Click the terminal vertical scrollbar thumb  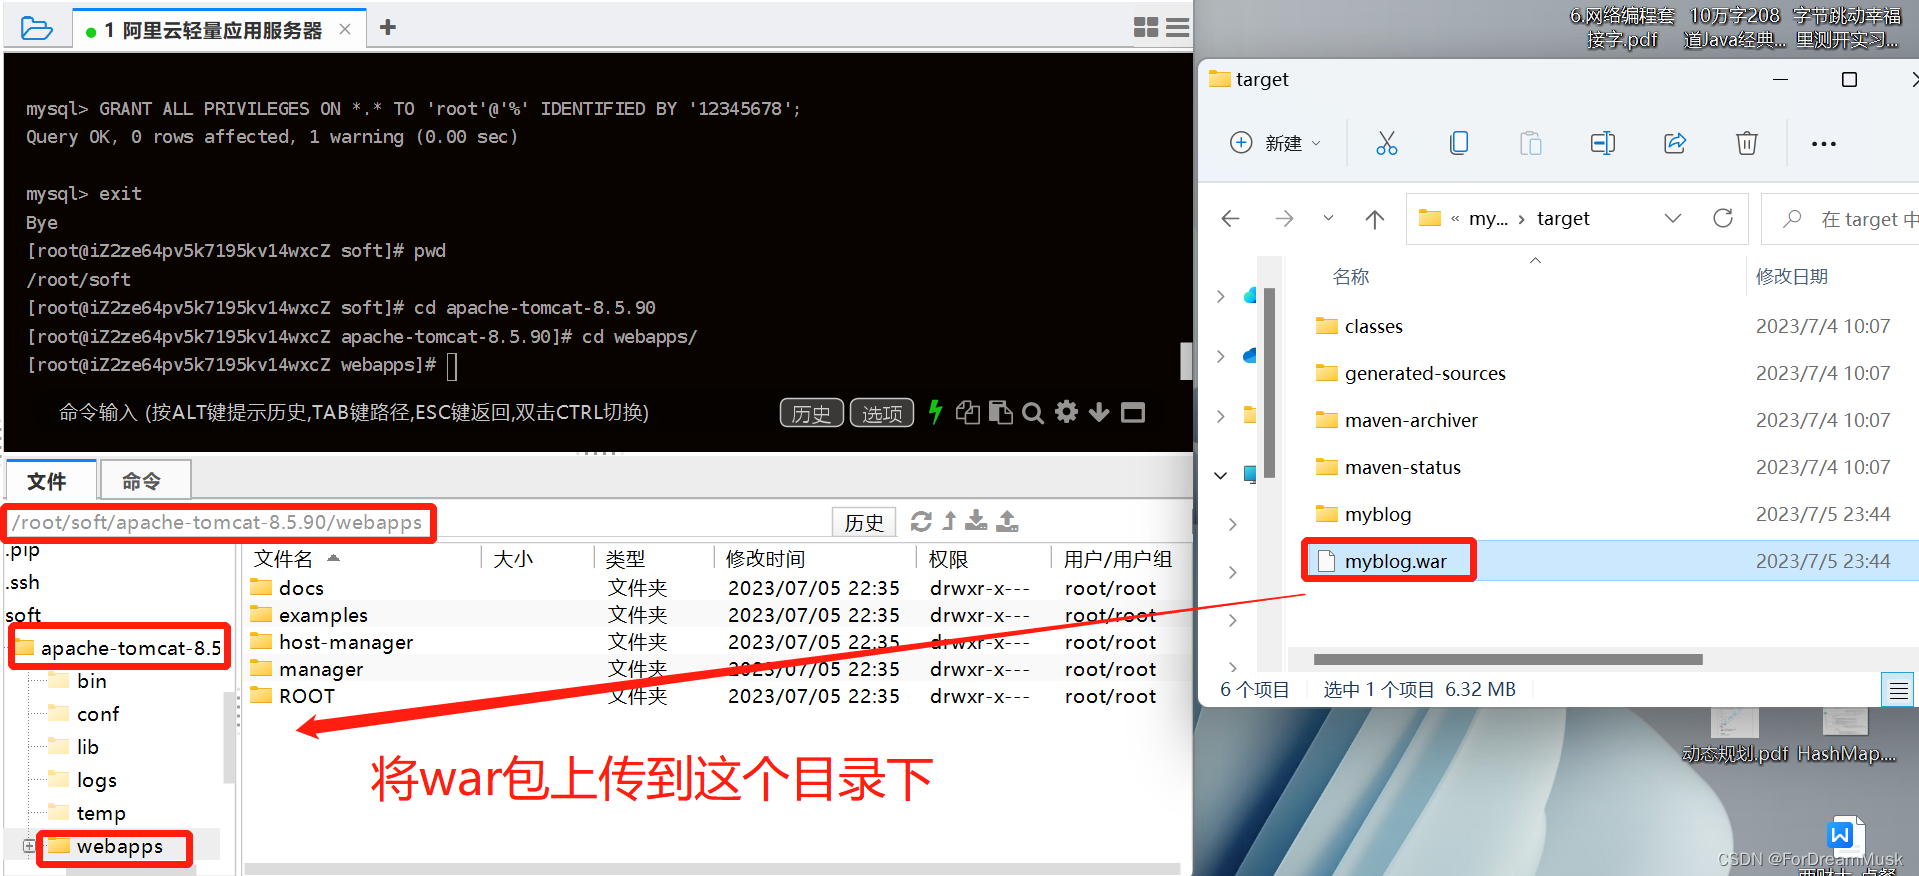[x=1186, y=361]
